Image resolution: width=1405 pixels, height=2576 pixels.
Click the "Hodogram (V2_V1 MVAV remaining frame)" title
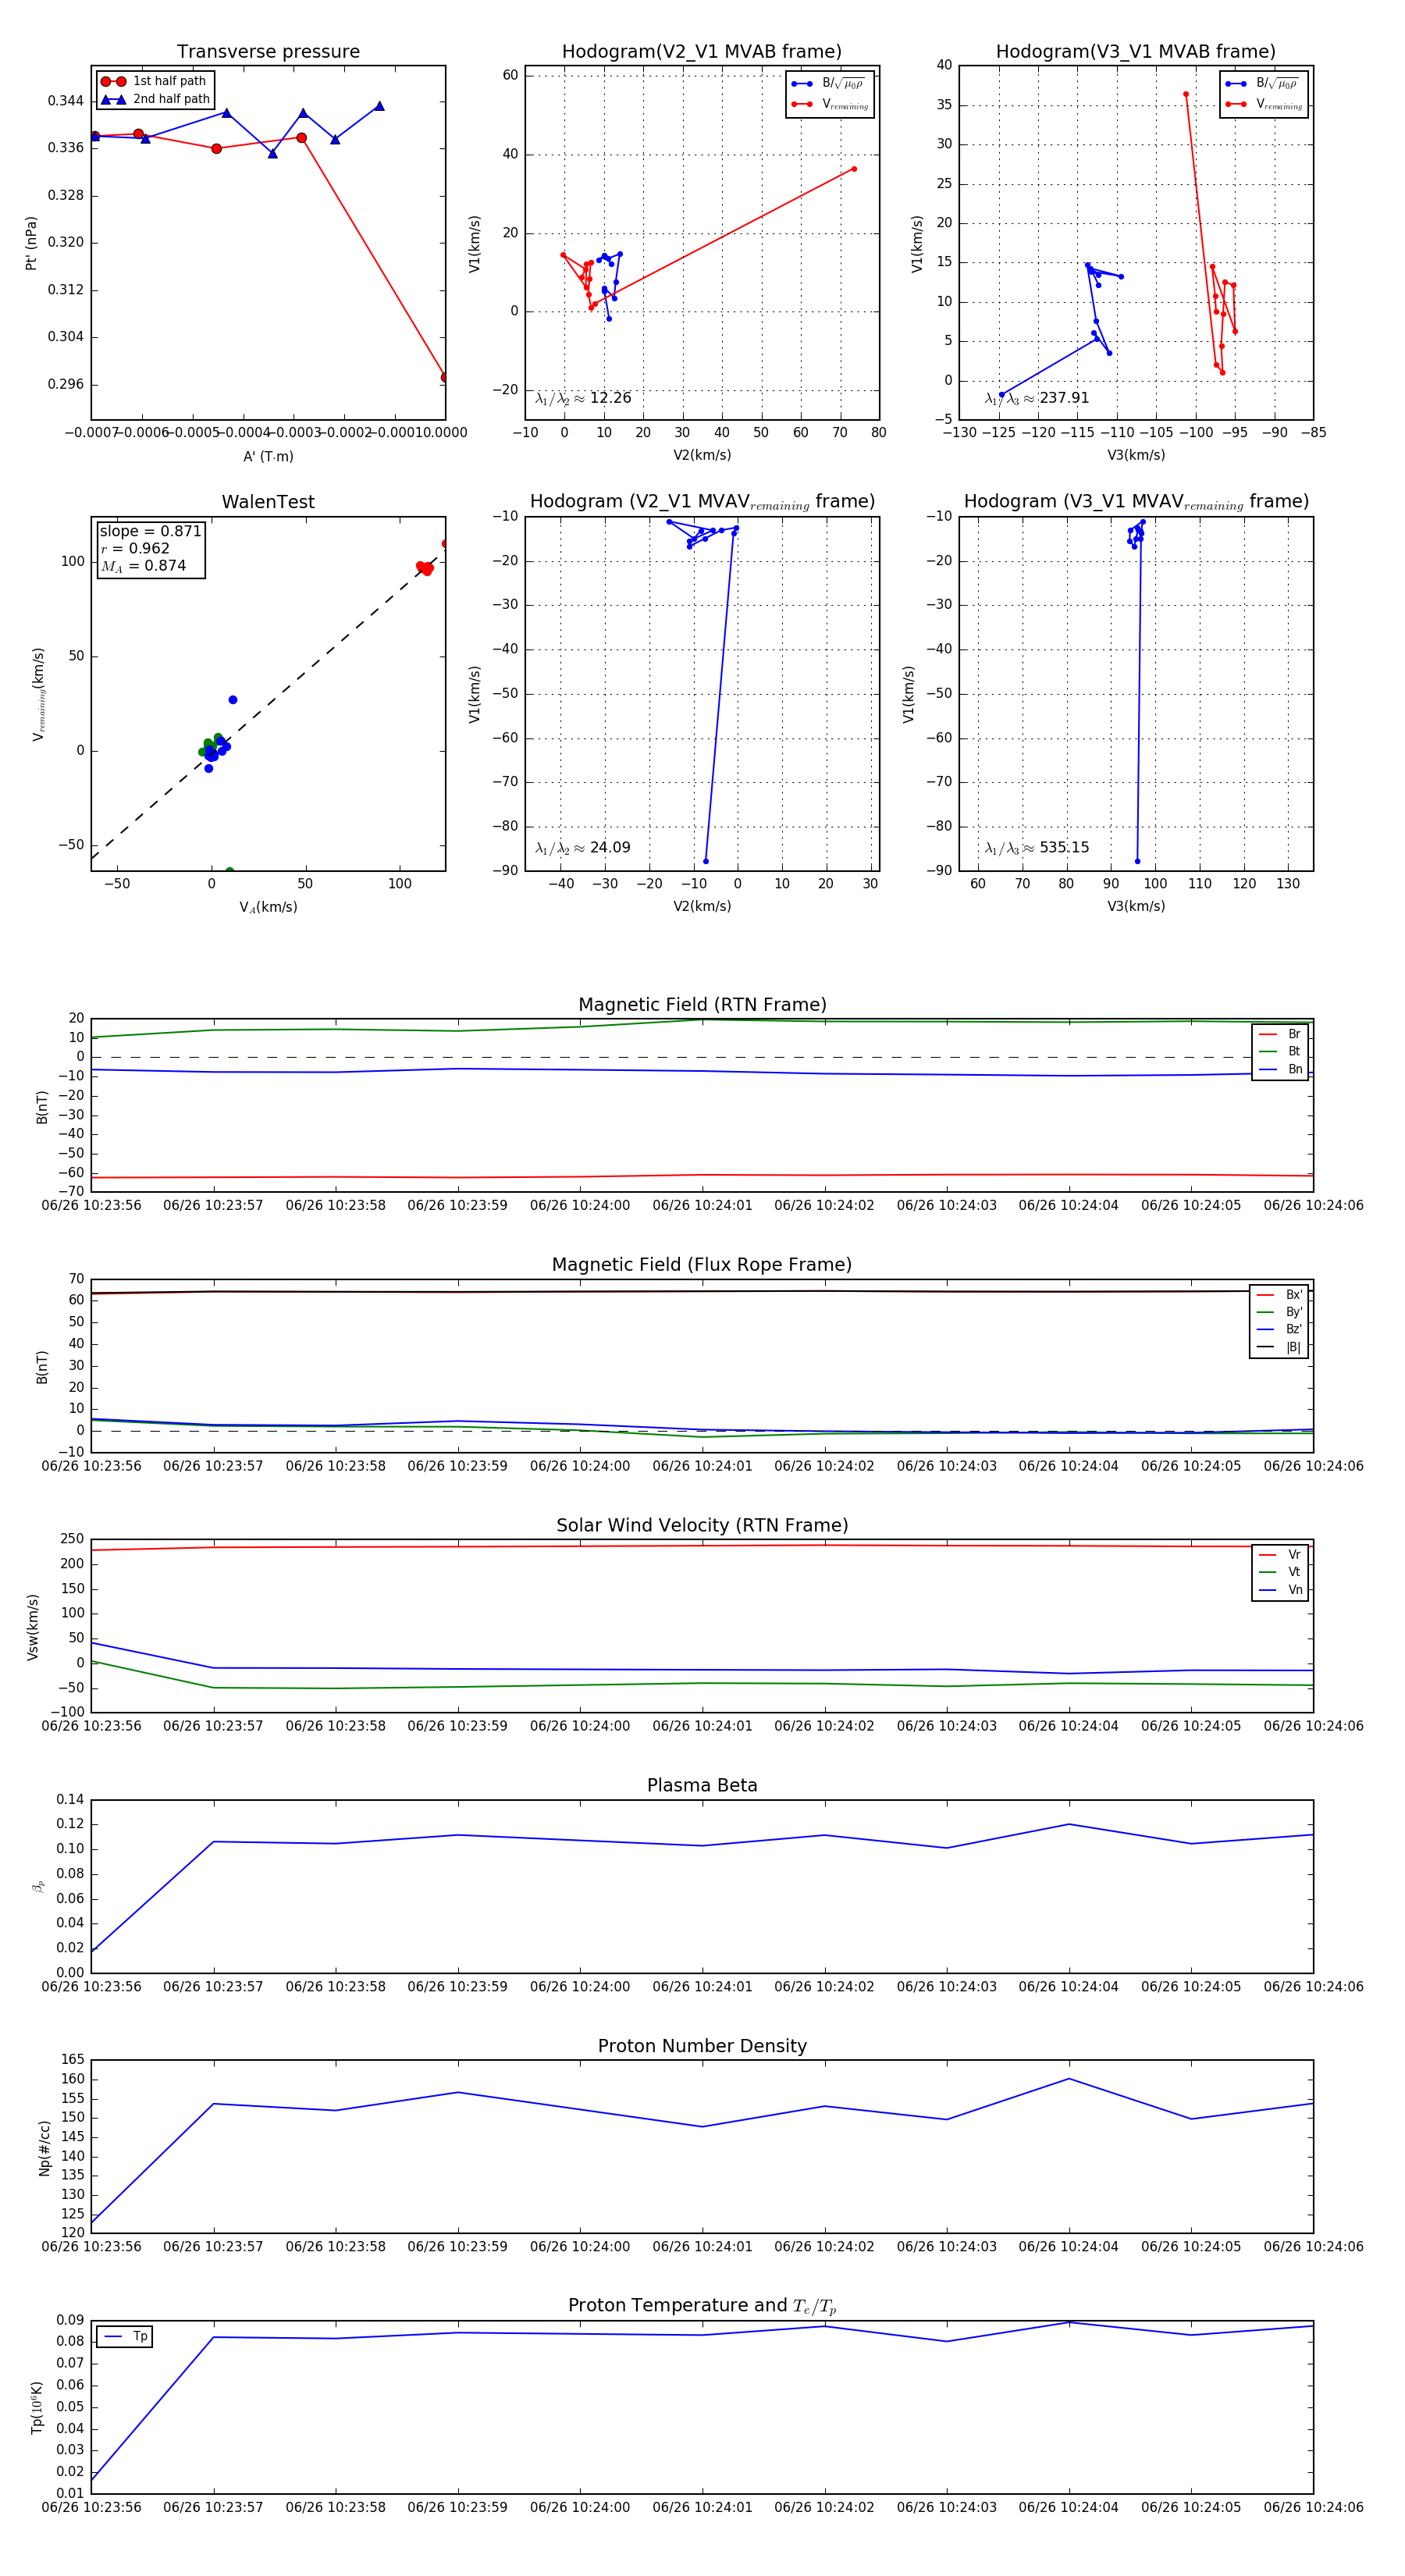pyautogui.click(x=702, y=502)
